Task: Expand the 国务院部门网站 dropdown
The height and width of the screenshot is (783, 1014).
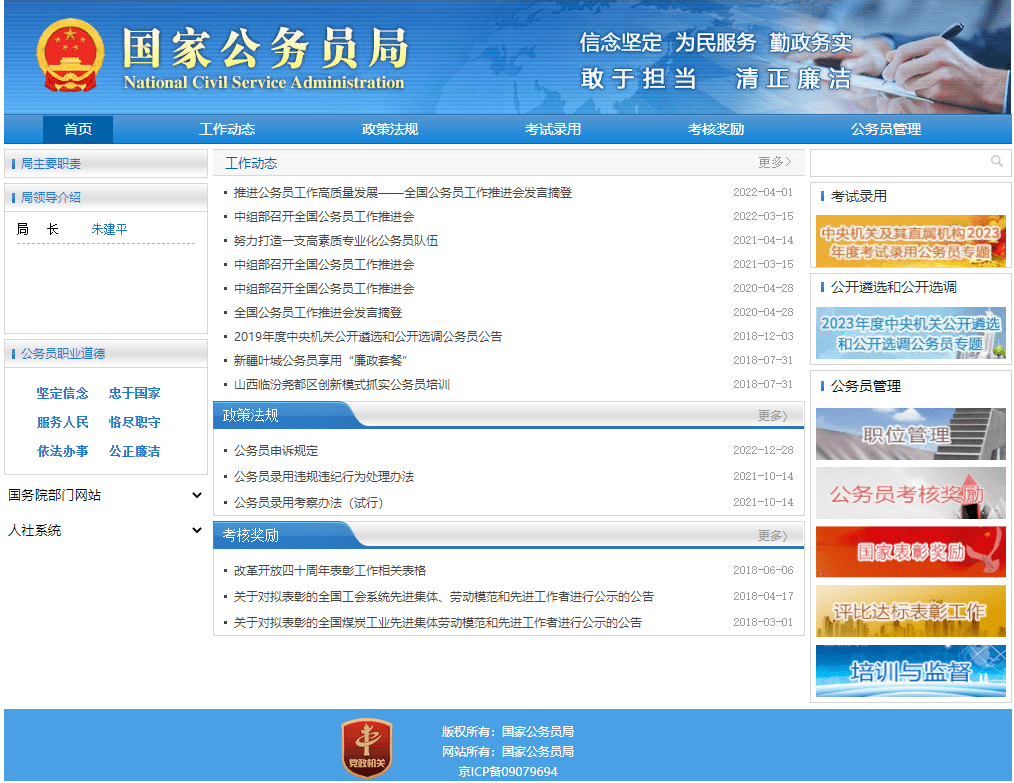Action: coord(105,495)
